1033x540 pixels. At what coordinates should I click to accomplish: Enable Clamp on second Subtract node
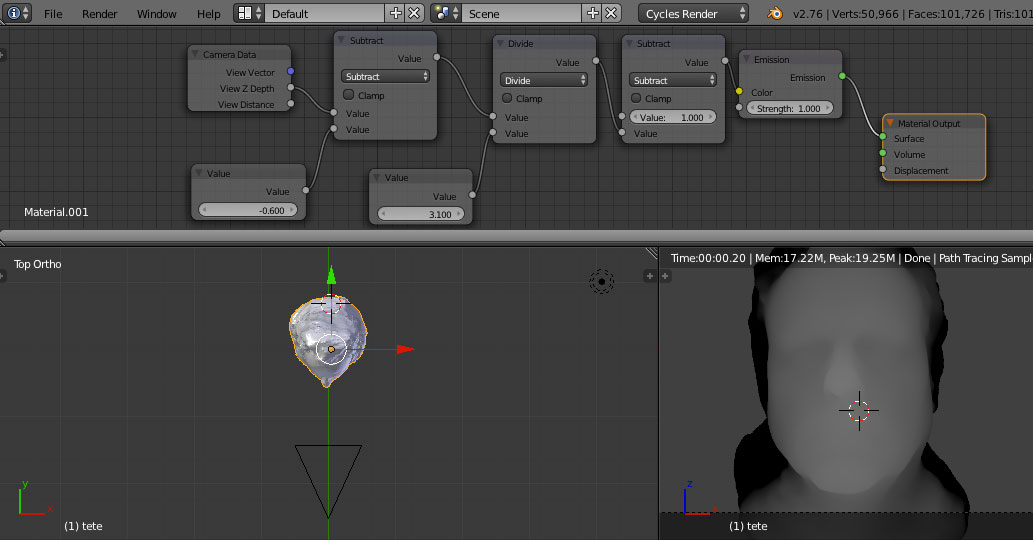(x=636, y=98)
